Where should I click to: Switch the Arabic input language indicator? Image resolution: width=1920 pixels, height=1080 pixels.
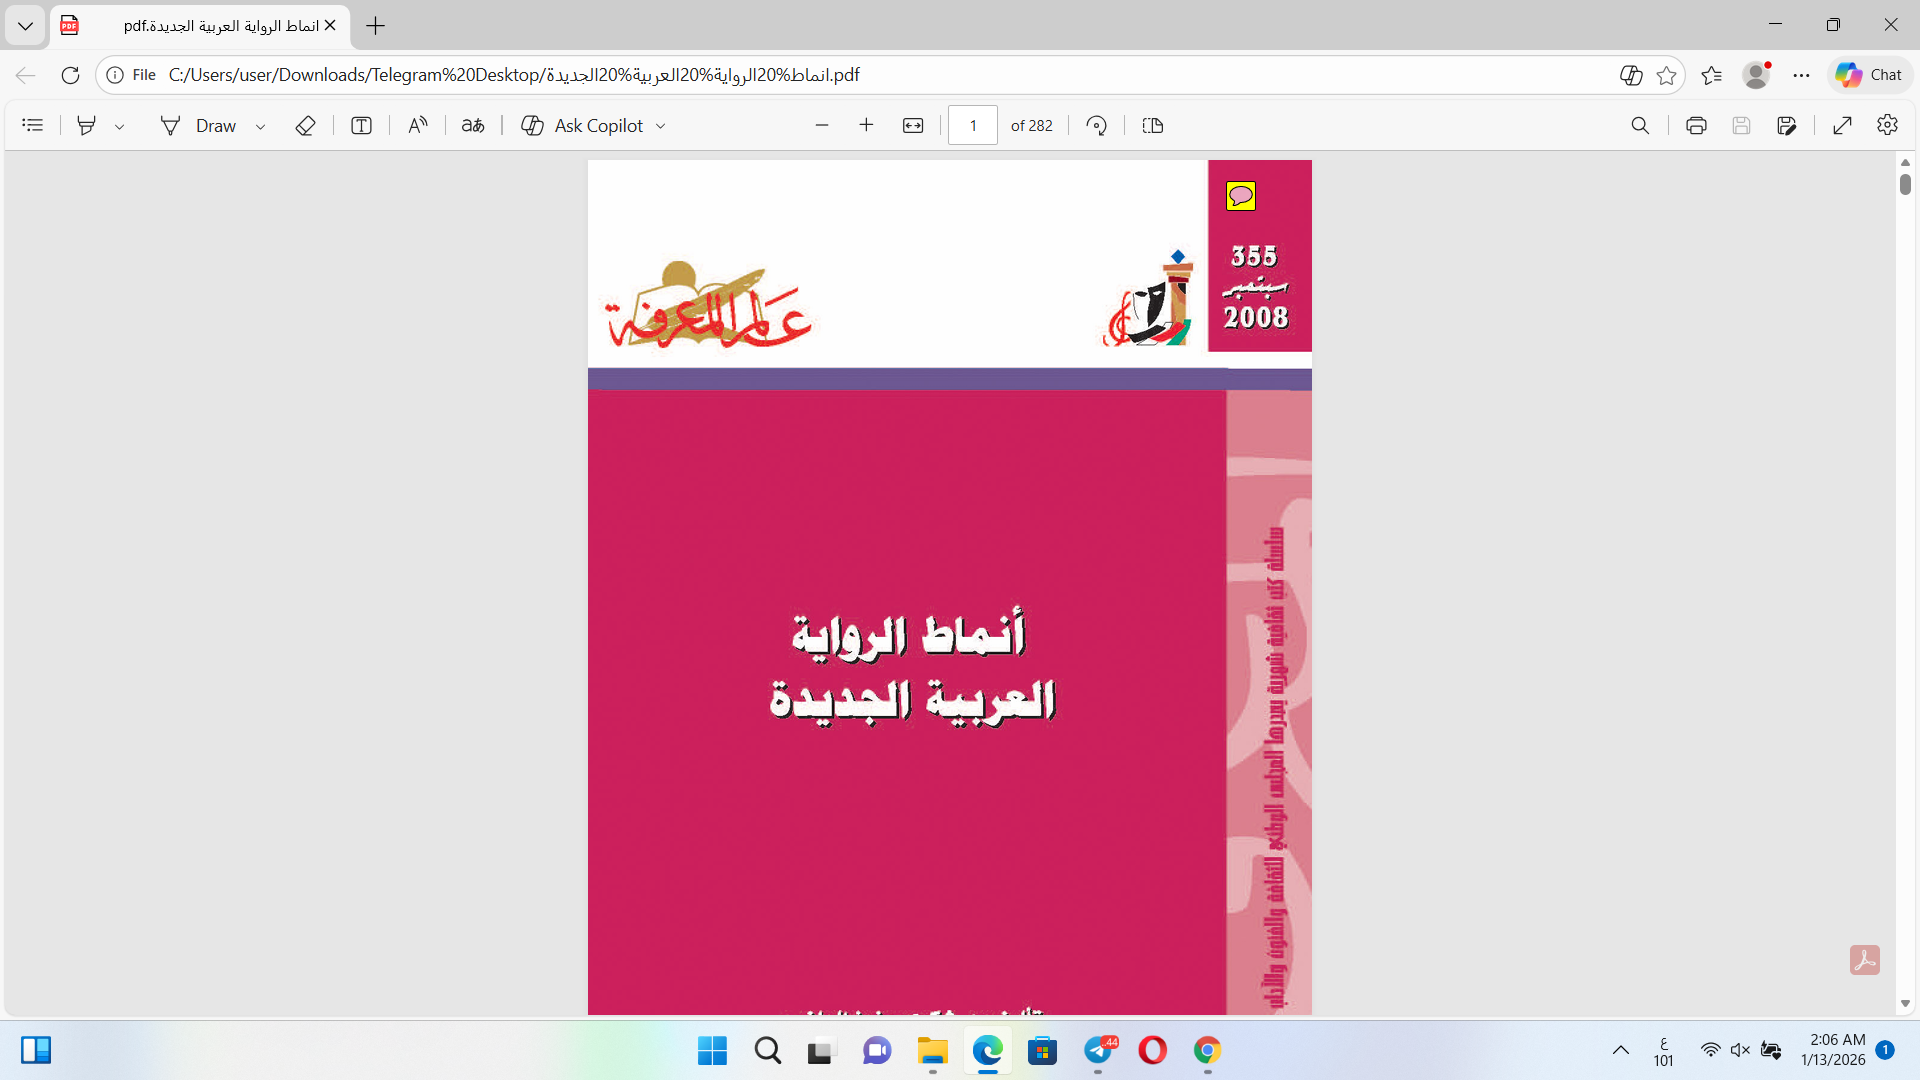[x=1663, y=1051]
